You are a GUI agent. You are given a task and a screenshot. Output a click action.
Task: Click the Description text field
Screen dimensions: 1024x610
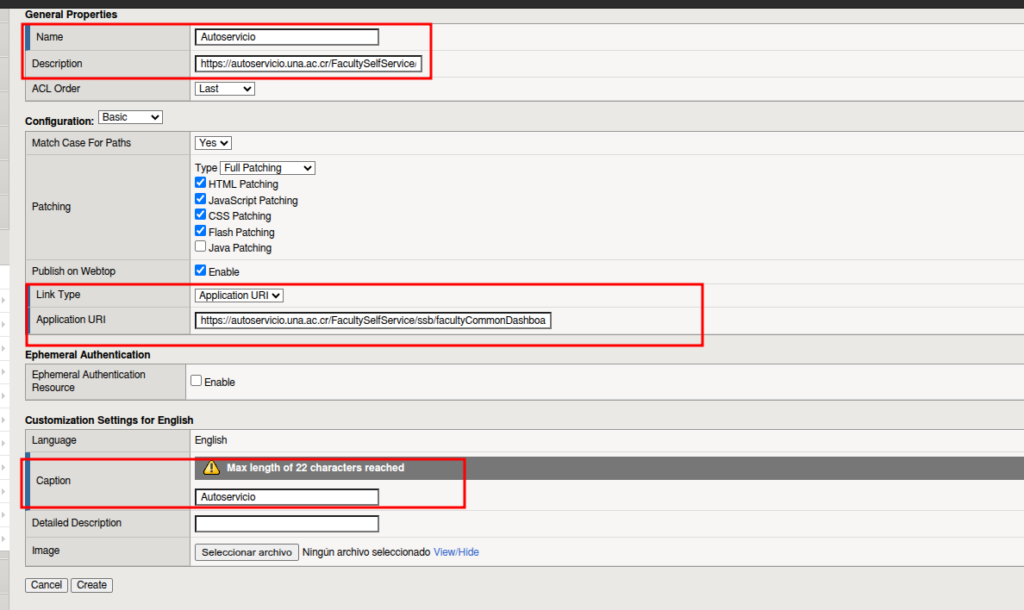point(308,64)
